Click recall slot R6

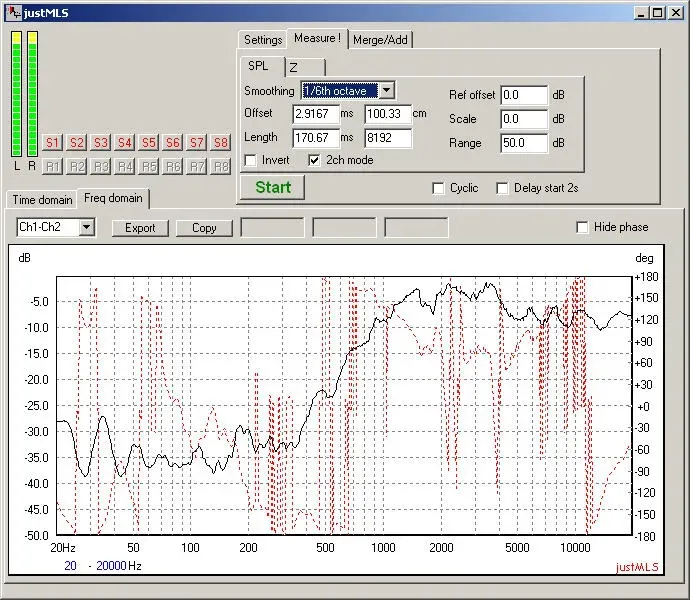coord(172,167)
